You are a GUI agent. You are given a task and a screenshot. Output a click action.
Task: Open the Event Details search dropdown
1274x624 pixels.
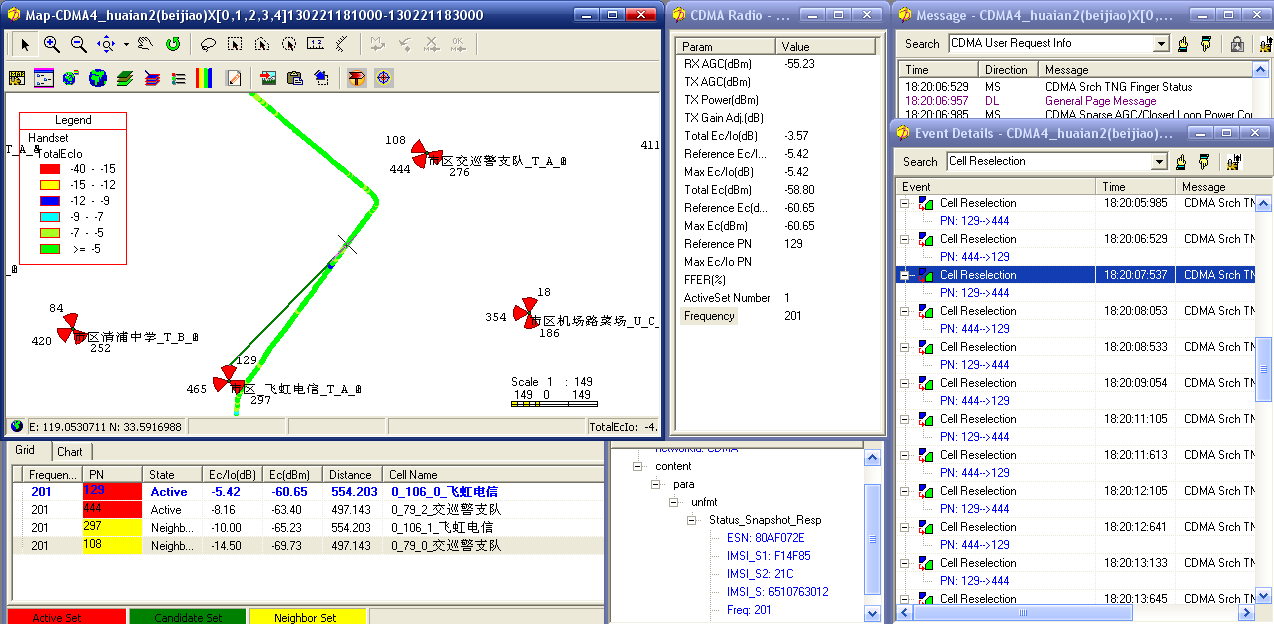[x=1159, y=161]
